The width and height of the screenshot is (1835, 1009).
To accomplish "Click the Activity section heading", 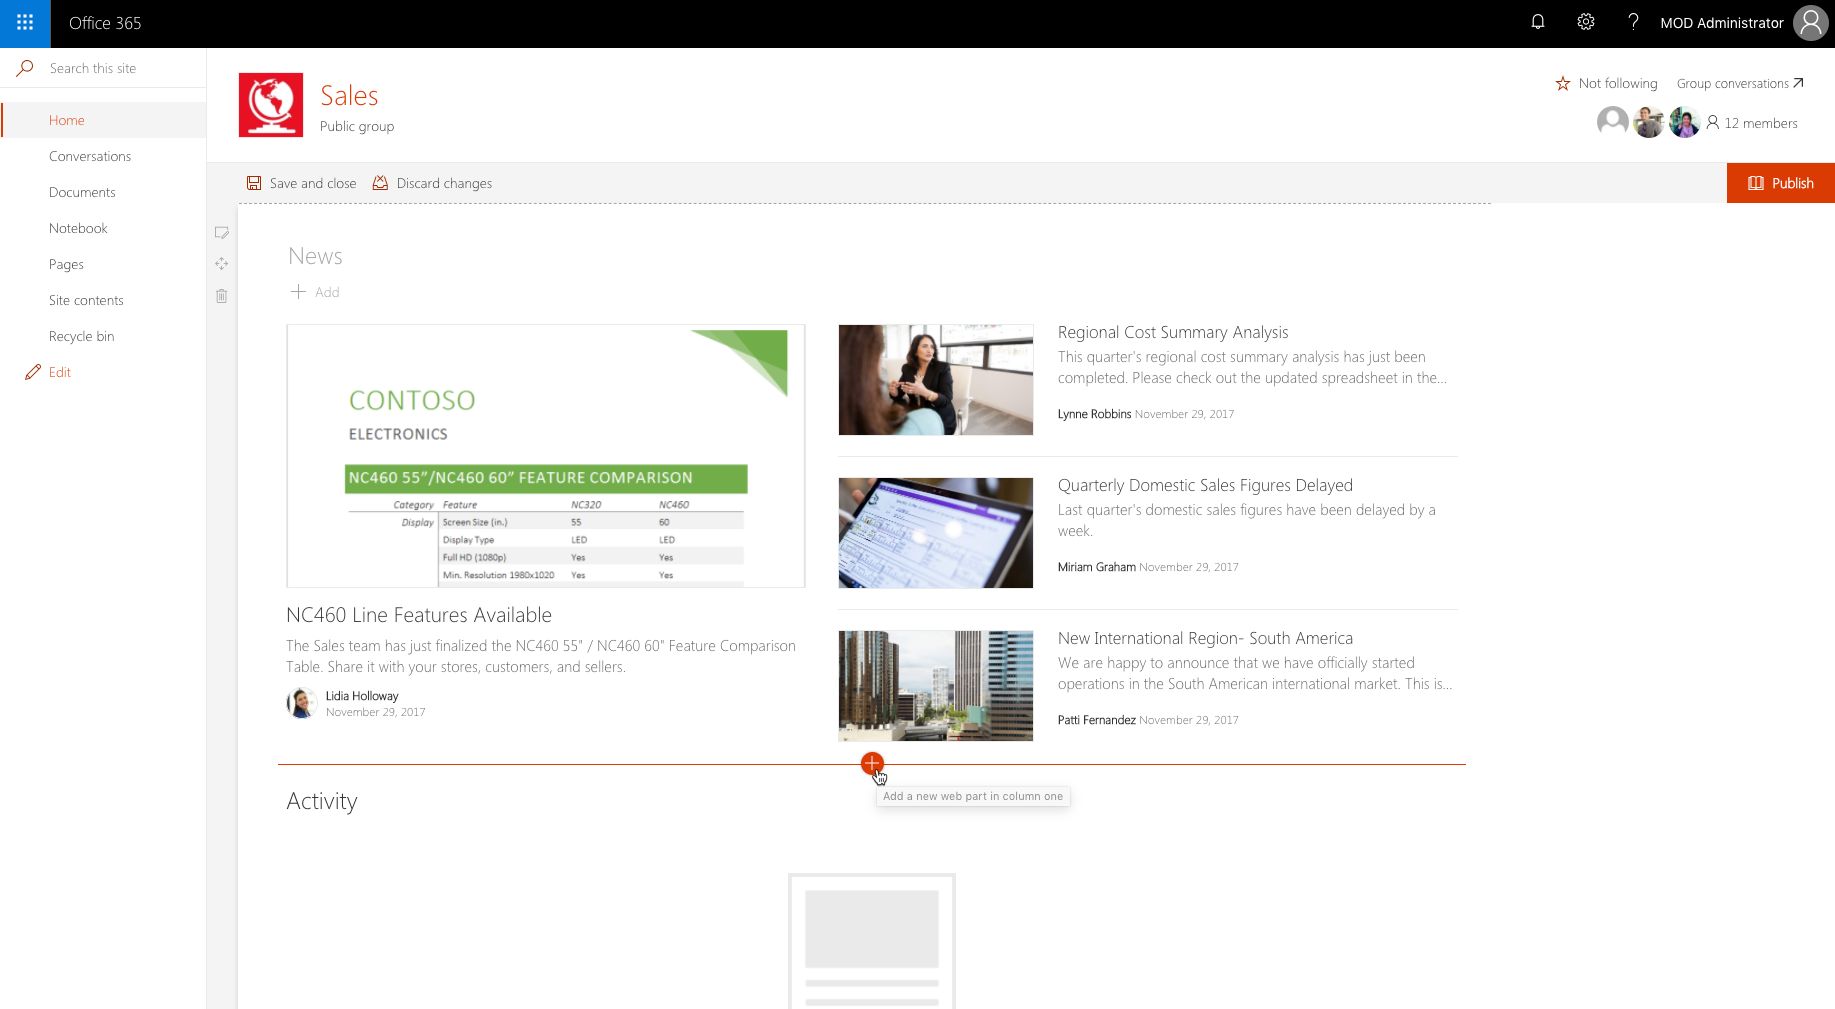I will (321, 801).
